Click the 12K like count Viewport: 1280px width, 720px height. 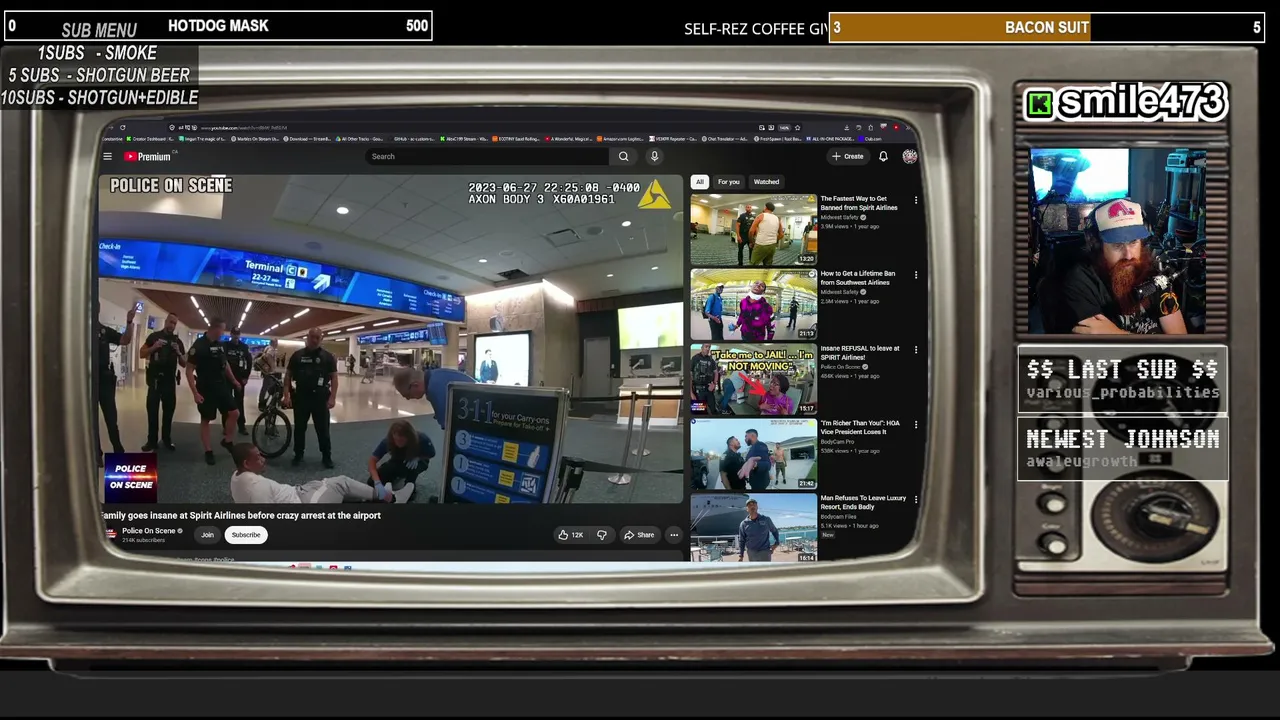[x=577, y=535]
